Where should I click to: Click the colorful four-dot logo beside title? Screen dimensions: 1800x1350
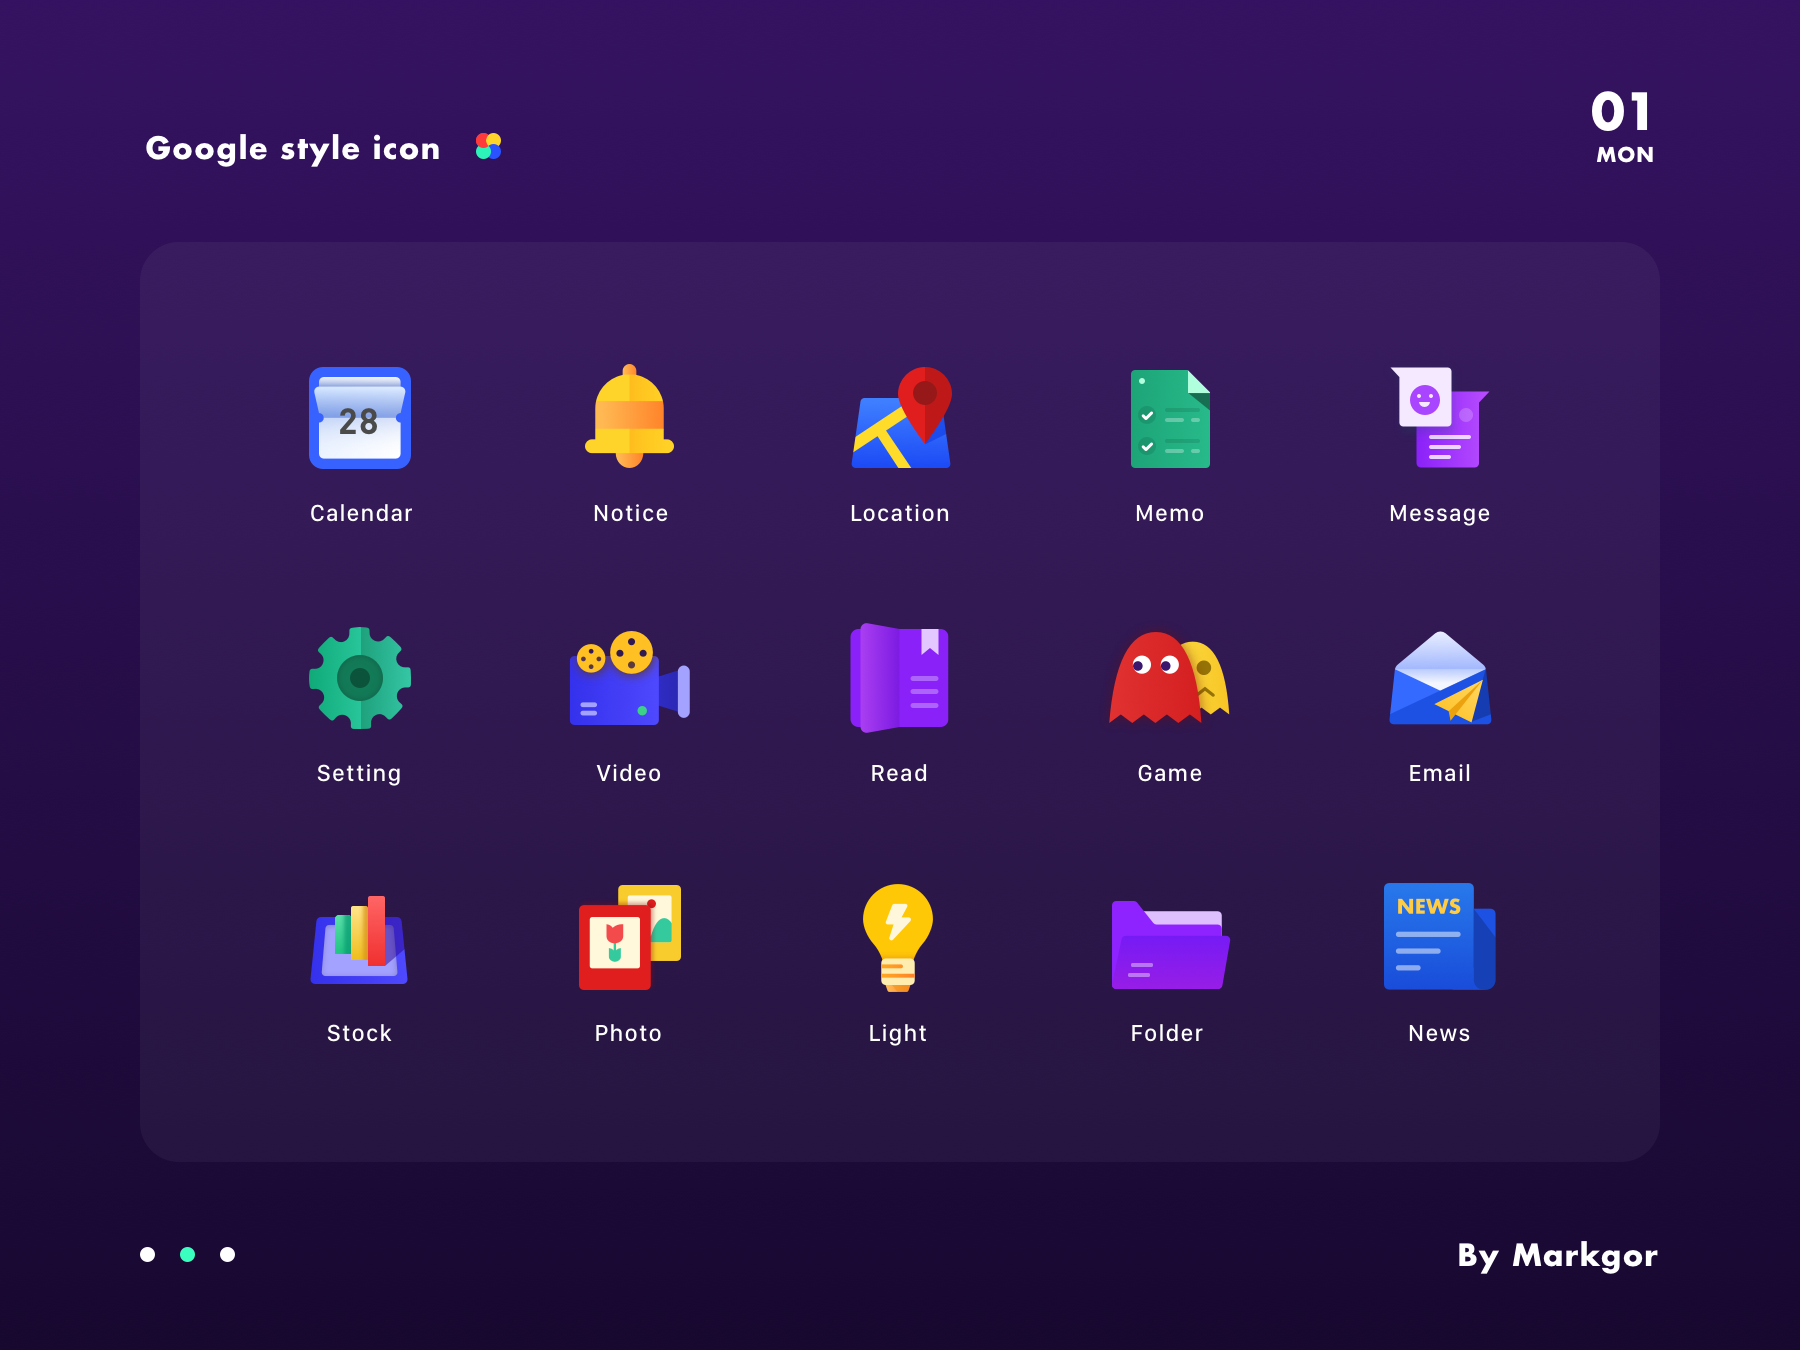pos(488,147)
